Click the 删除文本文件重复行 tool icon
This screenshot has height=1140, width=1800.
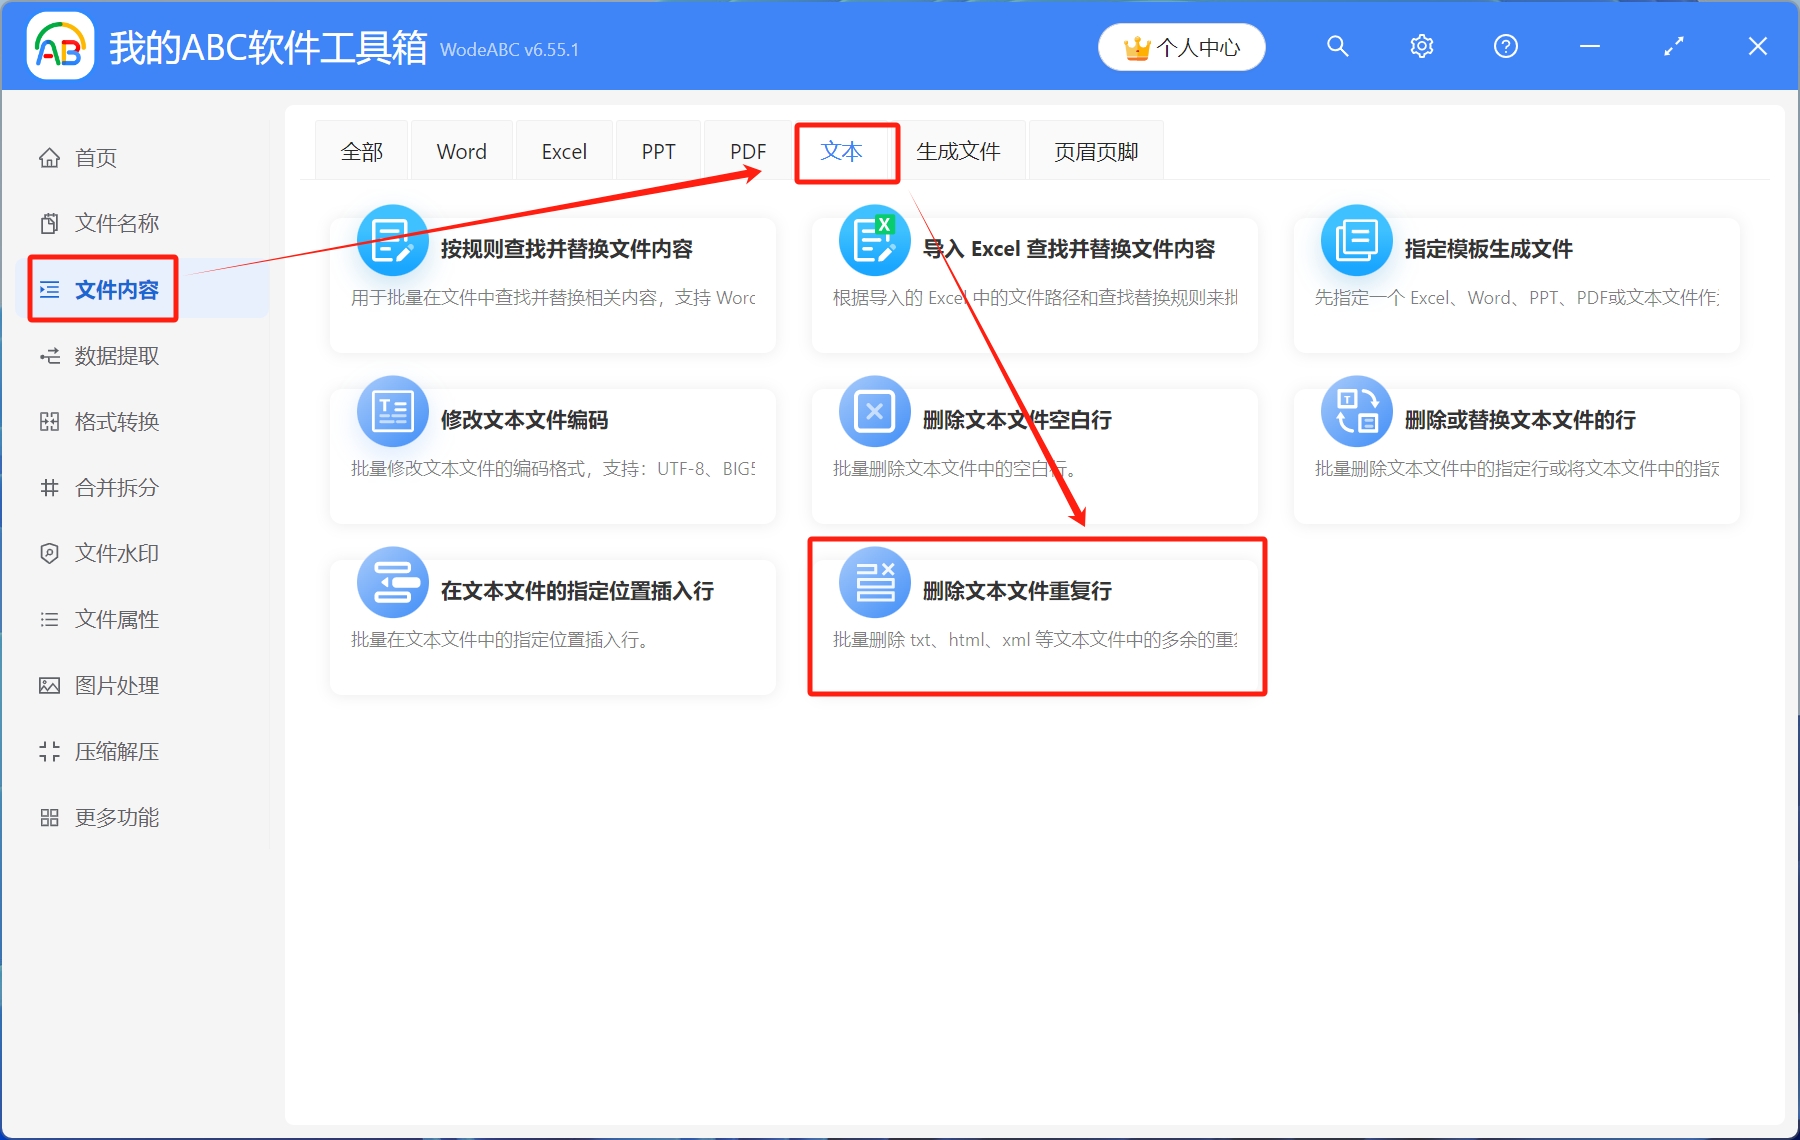875,583
